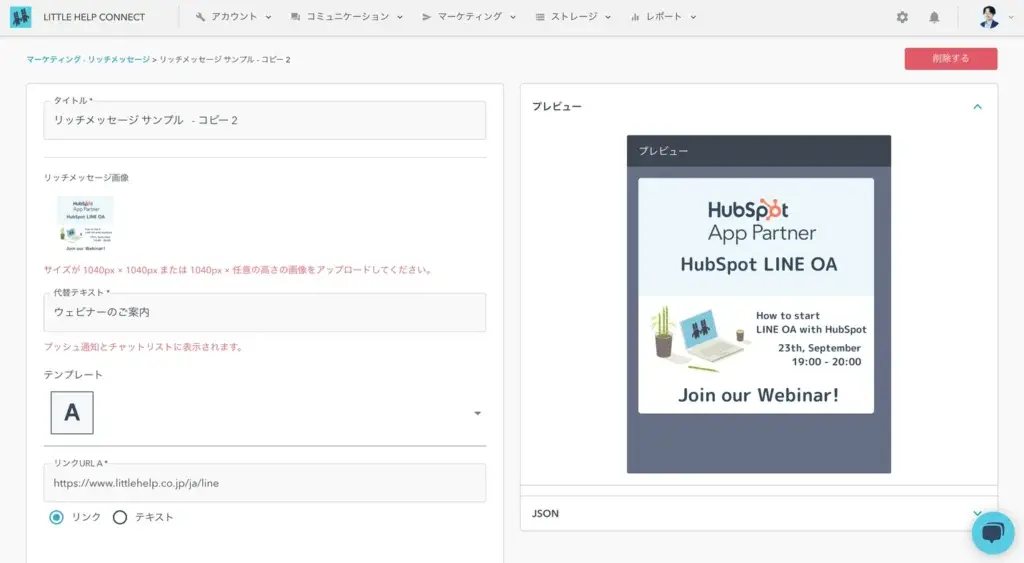Select the リンク radio button
The height and width of the screenshot is (563, 1024).
pyautogui.click(x=57, y=517)
